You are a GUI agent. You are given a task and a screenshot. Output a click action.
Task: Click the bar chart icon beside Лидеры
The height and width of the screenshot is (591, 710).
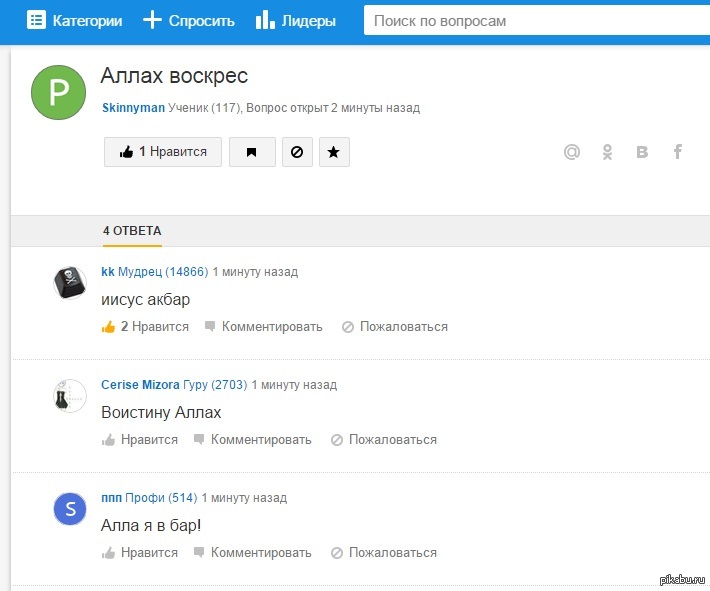pyautogui.click(x=265, y=21)
